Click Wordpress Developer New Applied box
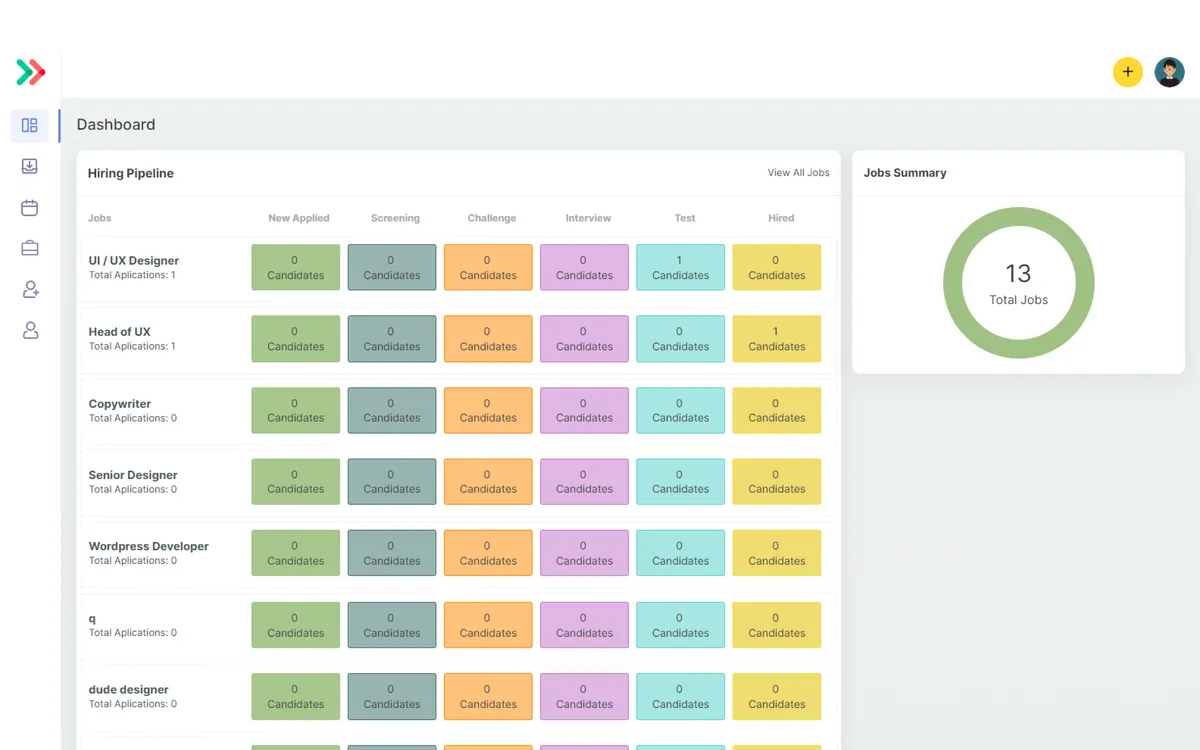The width and height of the screenshot is (1200, 750). coord(295,553)
